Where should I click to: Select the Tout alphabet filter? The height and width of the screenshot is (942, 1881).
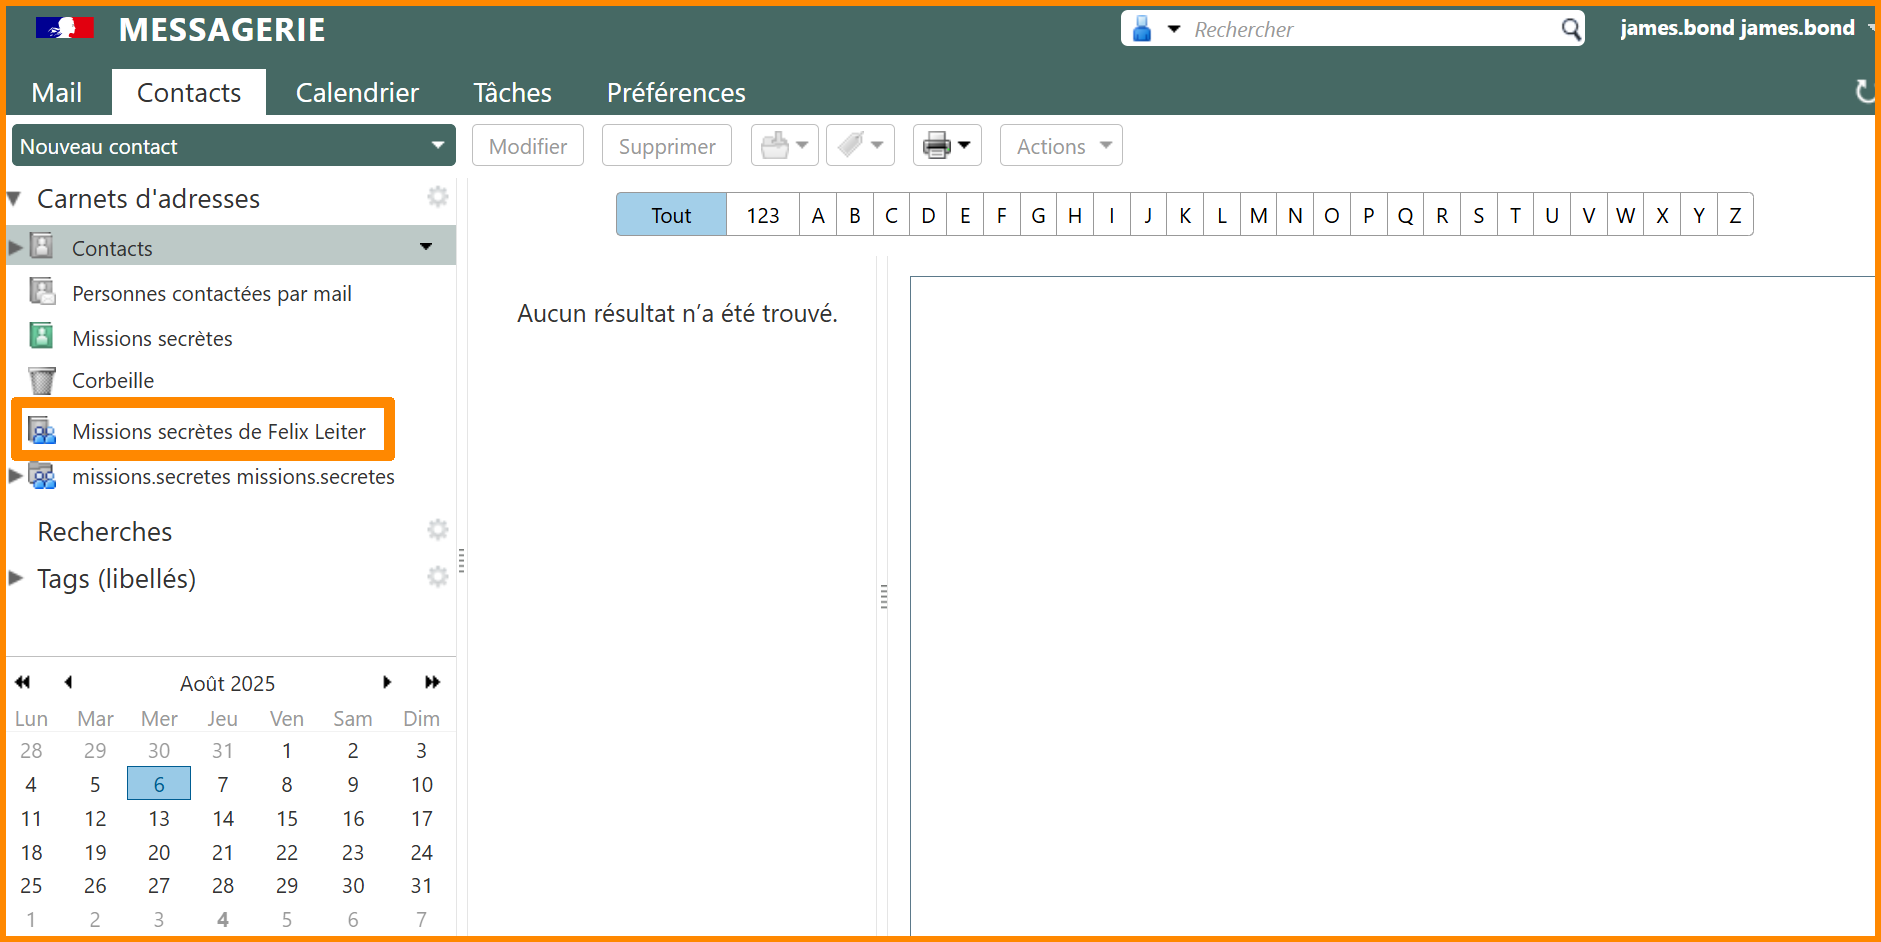[x=671, y=215]
